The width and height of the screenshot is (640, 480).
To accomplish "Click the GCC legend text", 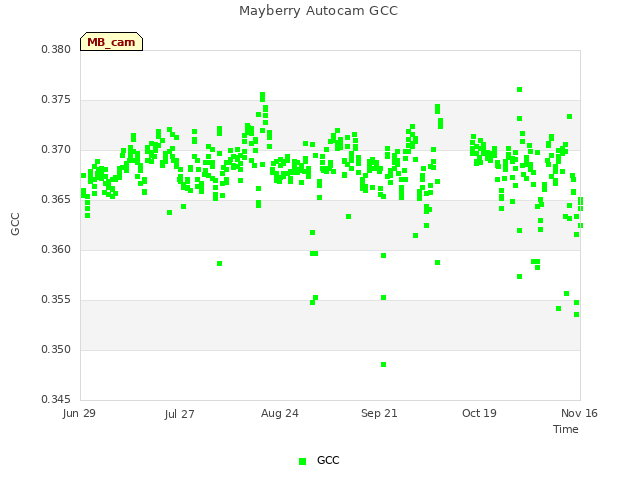I will pyautogui.click(x=328, y=460).
